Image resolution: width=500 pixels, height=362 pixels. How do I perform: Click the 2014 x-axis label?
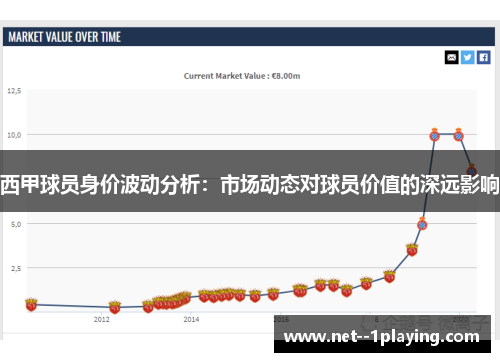[x=191, y=319]
